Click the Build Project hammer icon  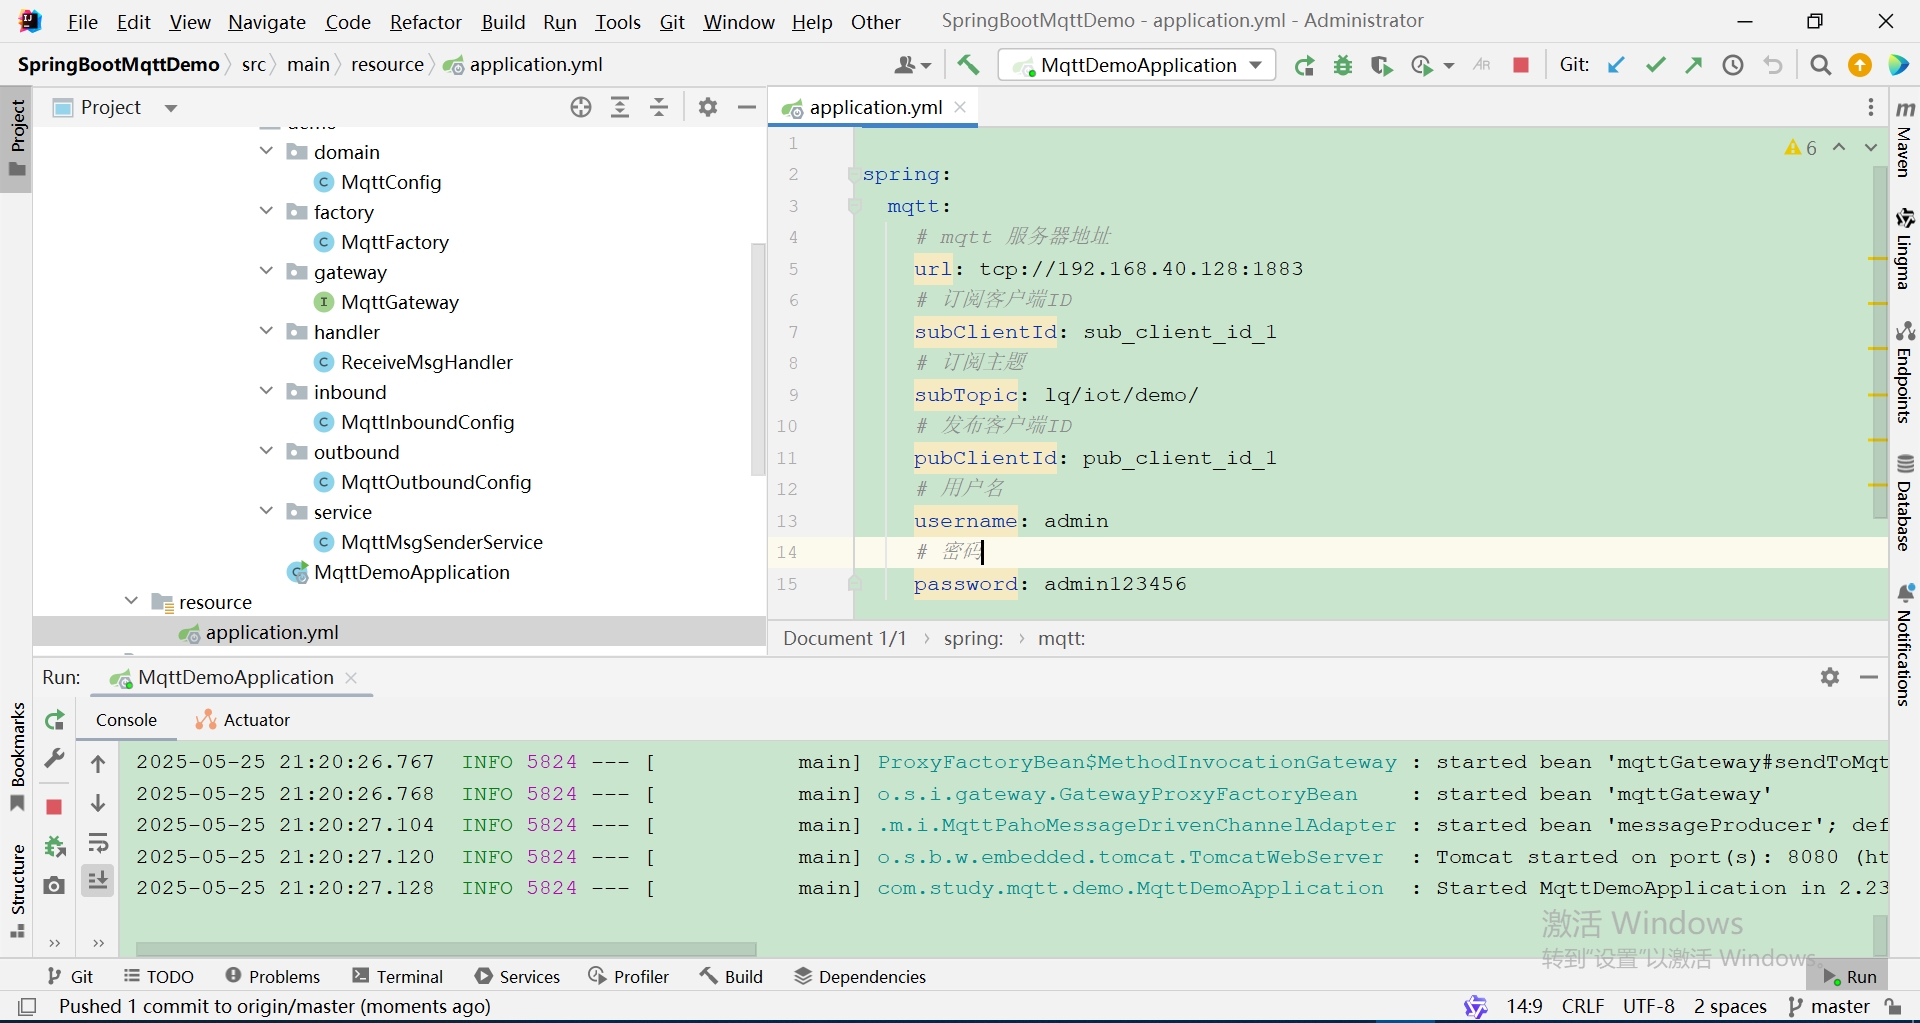968,65
